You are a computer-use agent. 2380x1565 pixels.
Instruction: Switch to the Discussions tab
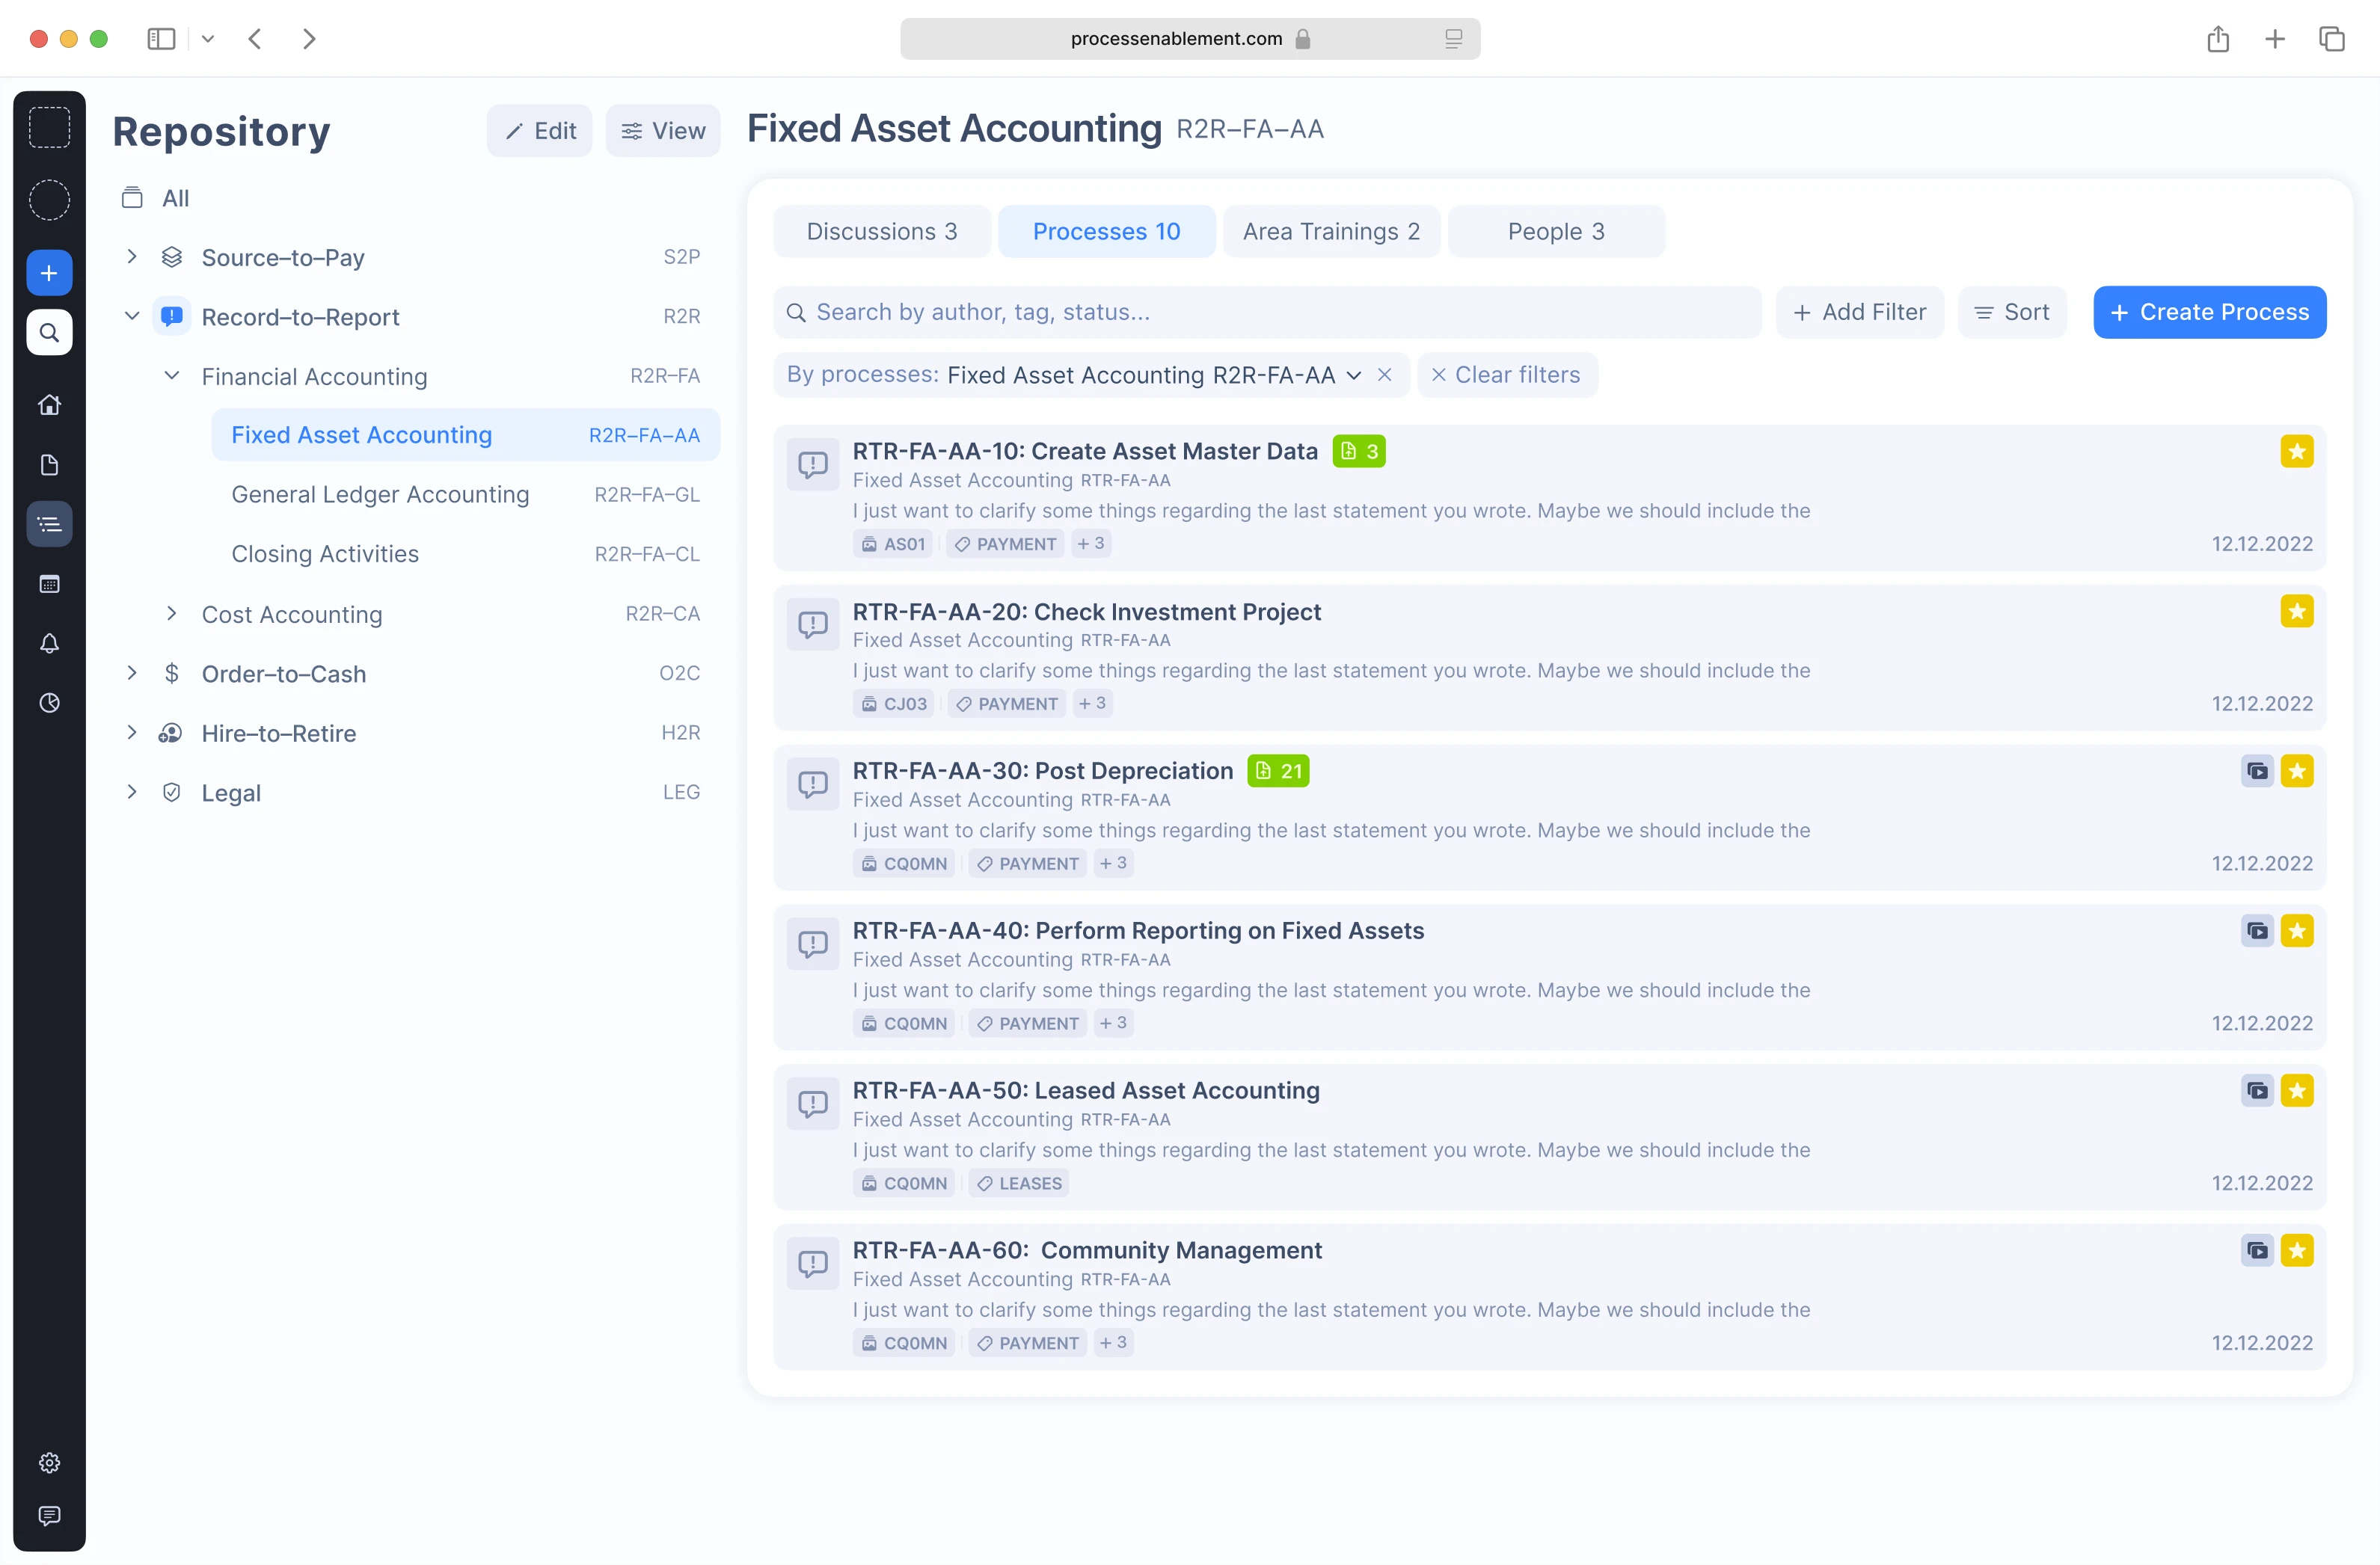tap(881, 232)
